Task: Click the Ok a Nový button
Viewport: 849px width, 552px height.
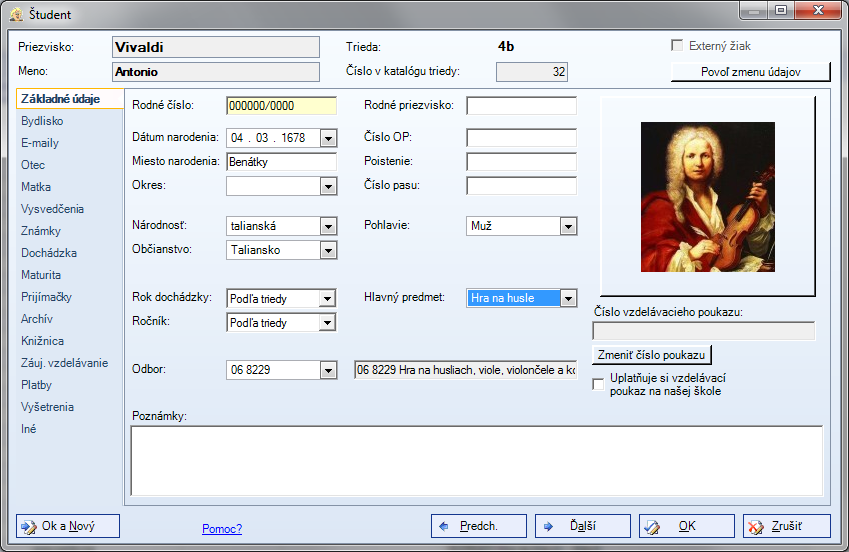Action: click(68, 526)
